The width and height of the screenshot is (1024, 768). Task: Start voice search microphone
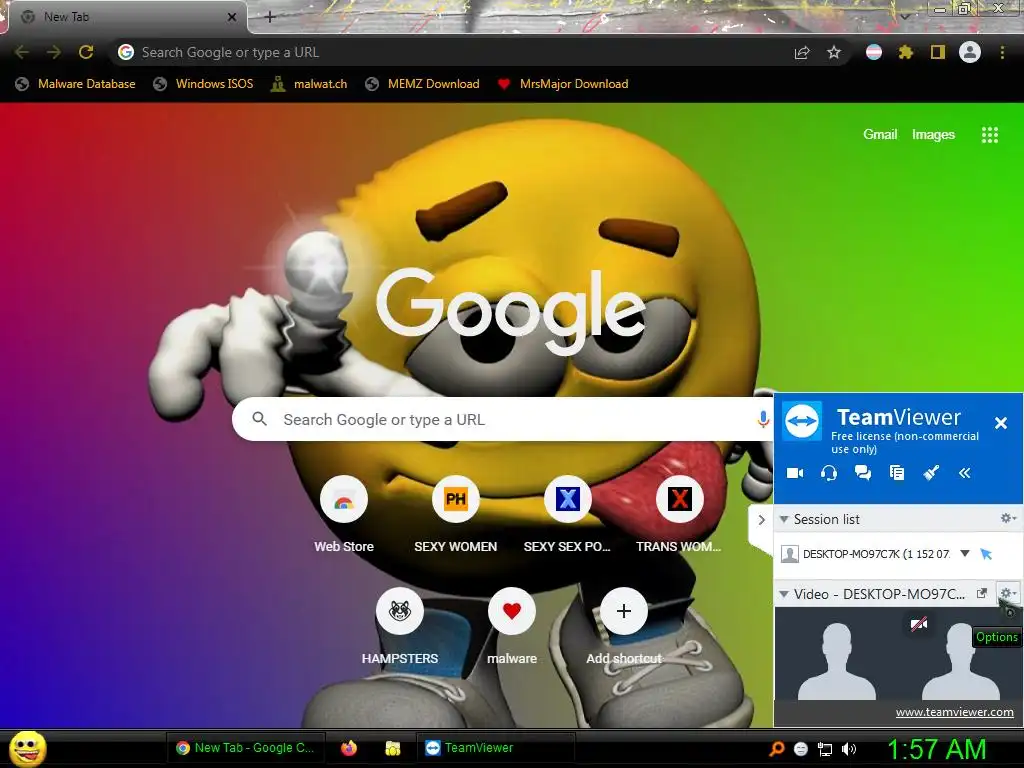(763, 419)
